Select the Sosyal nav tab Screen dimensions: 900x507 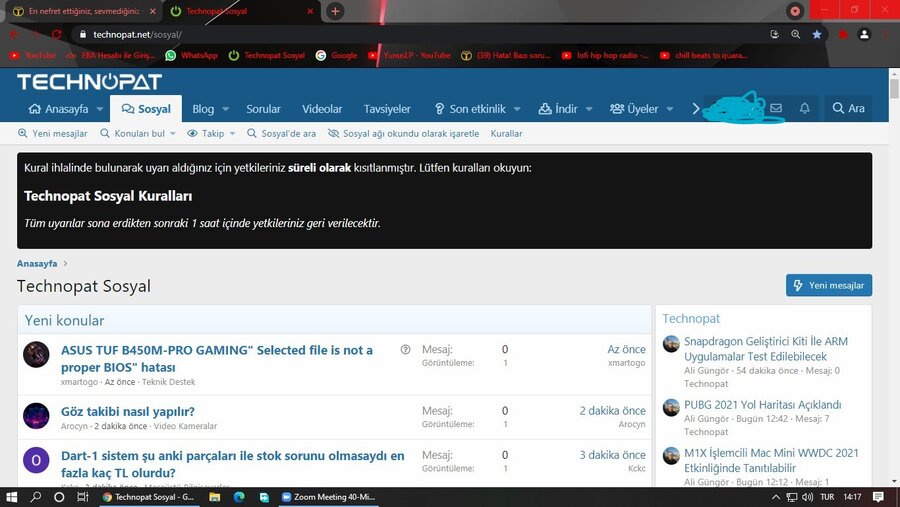point(146,109)
